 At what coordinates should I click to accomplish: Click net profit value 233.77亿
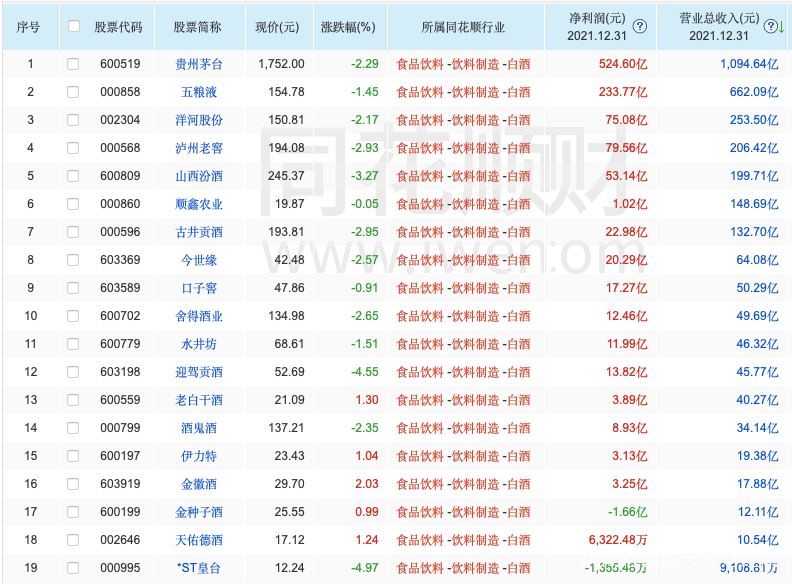pyautogui.click(x=623, y=92)
